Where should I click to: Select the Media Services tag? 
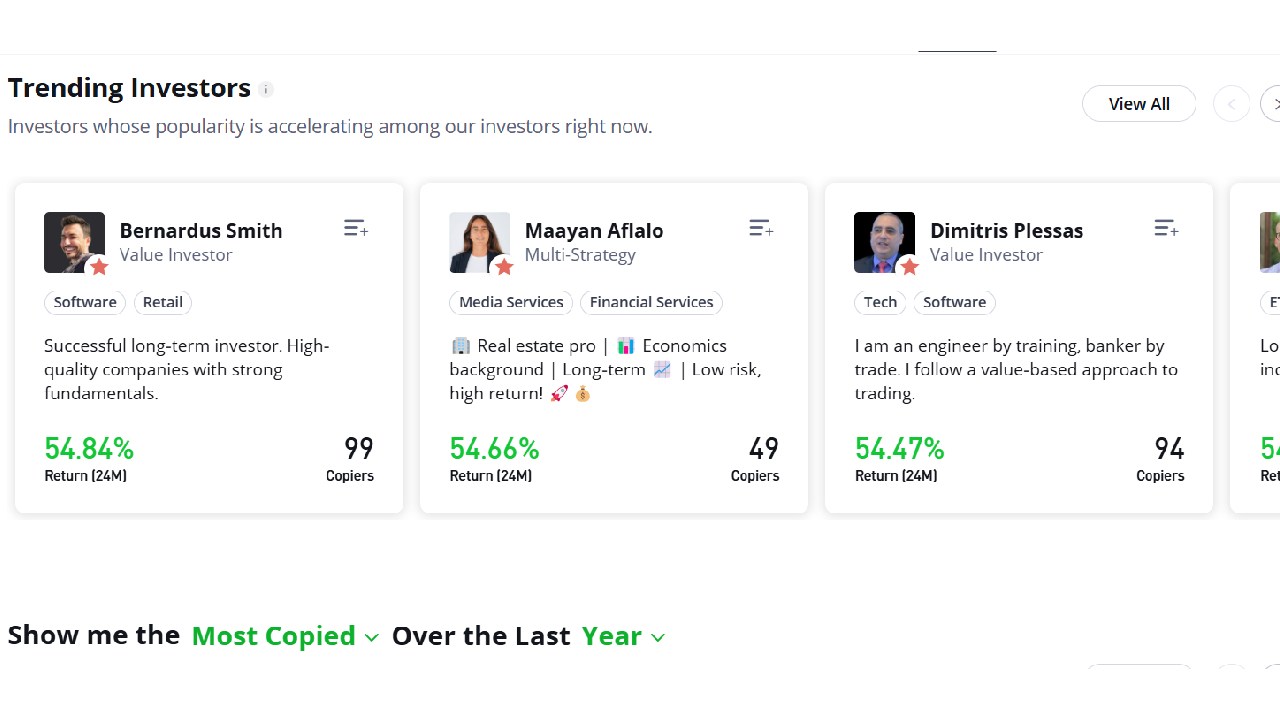click(511, 302)
